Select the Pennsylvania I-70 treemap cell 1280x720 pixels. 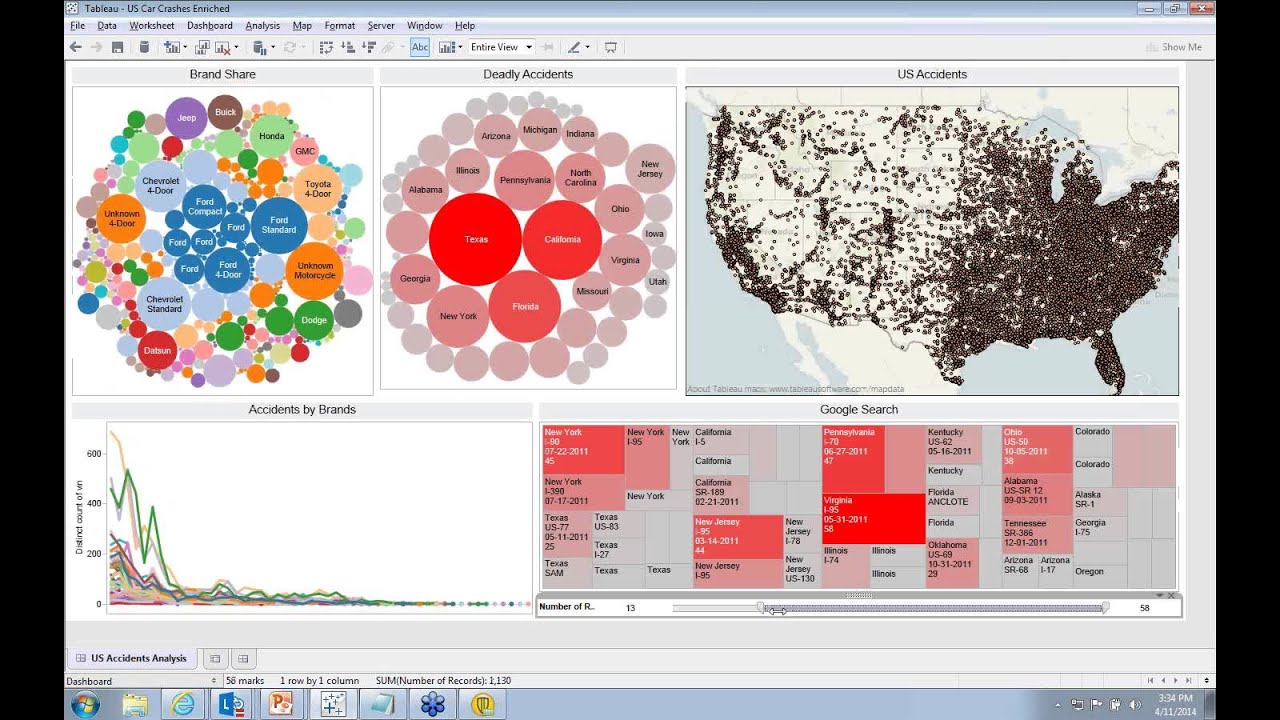tap(853, 459)
